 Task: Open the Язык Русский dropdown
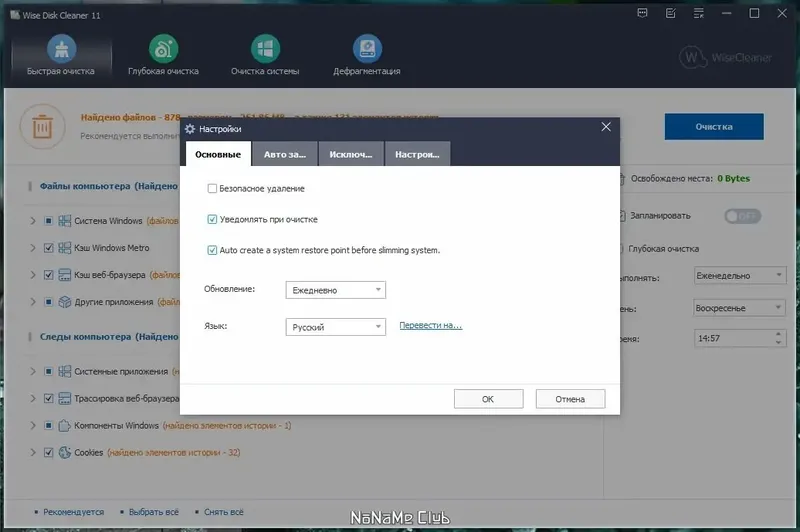pos(336,327)
